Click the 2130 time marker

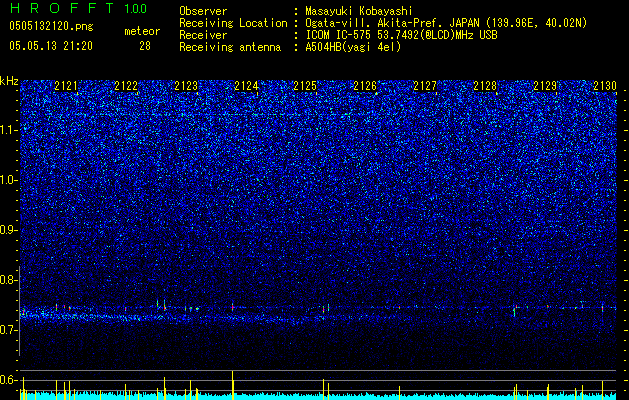point(605,86)
